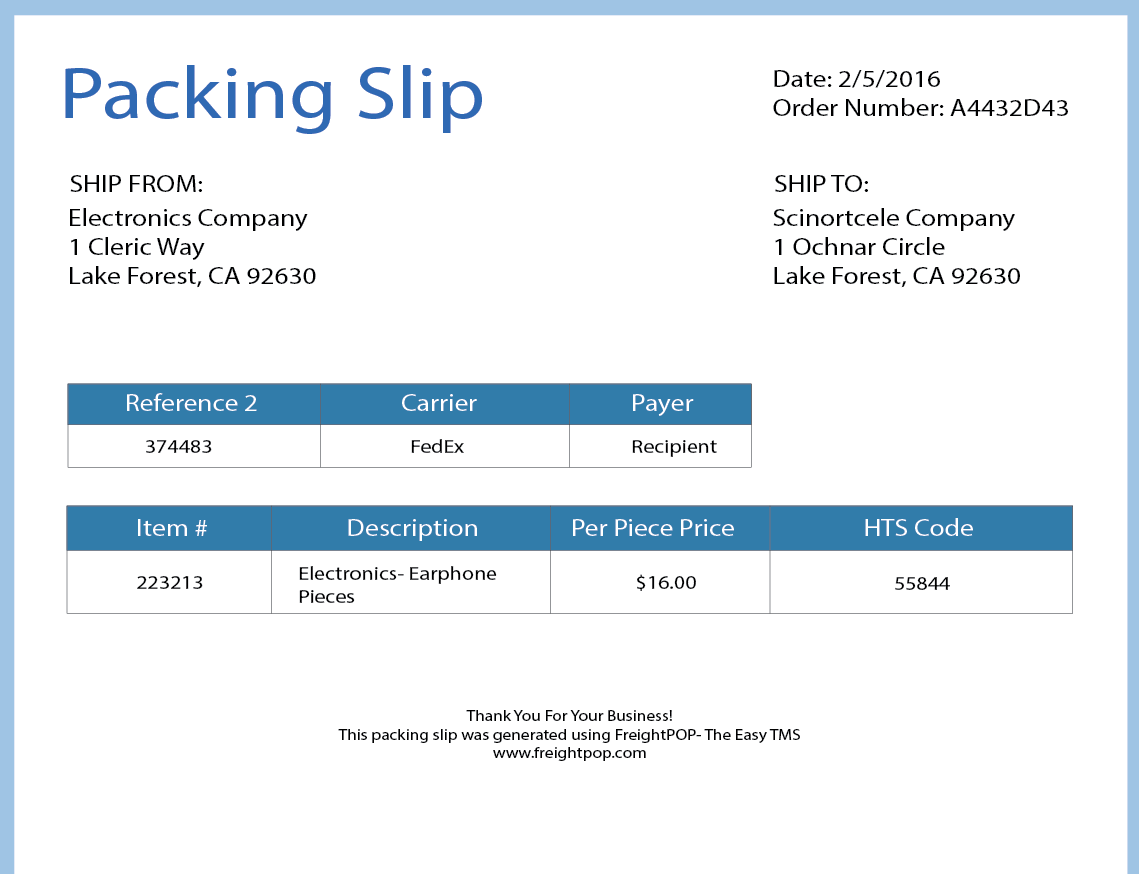1139x874 pixels.
Task: Click the 1 Cleric Way address line
Action: click(137, 247)
